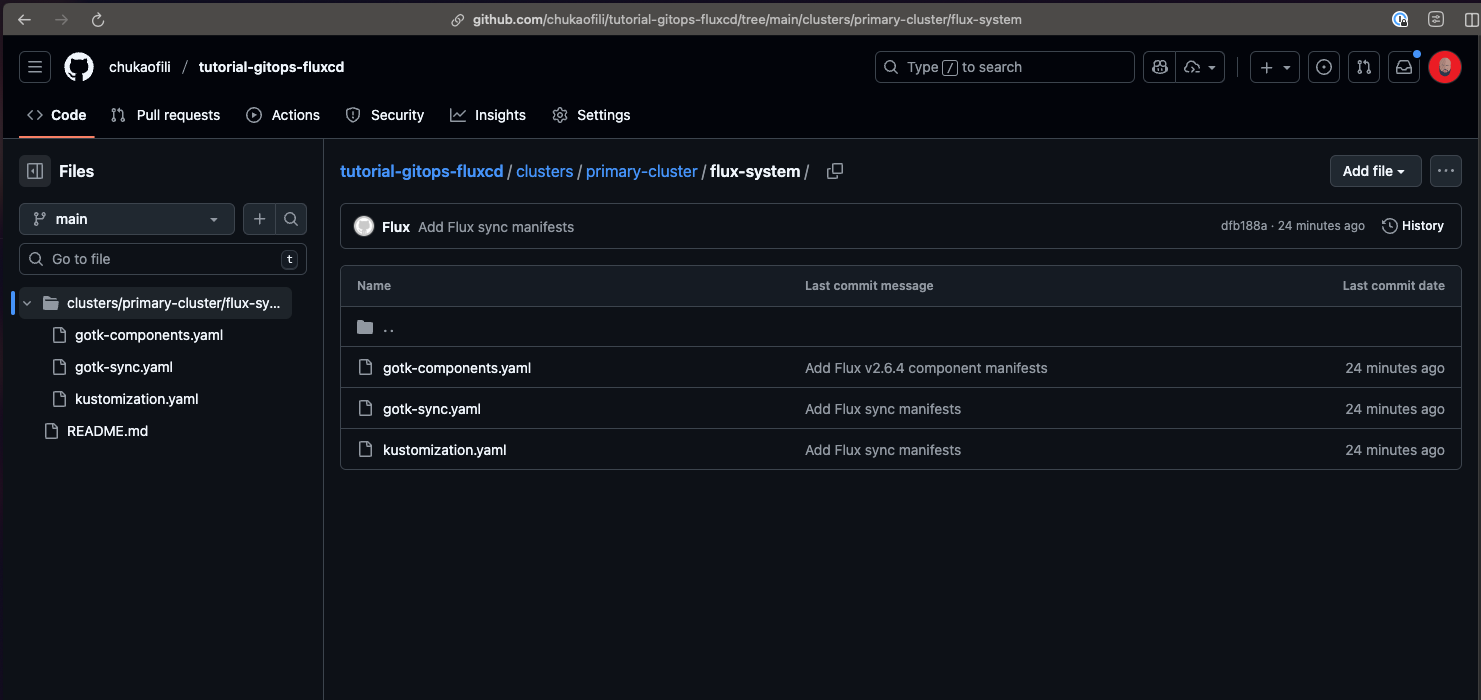Viewport: 1481px width, 700px height.
Task: Click the Flux author name in commit bar
Action: 396,227
